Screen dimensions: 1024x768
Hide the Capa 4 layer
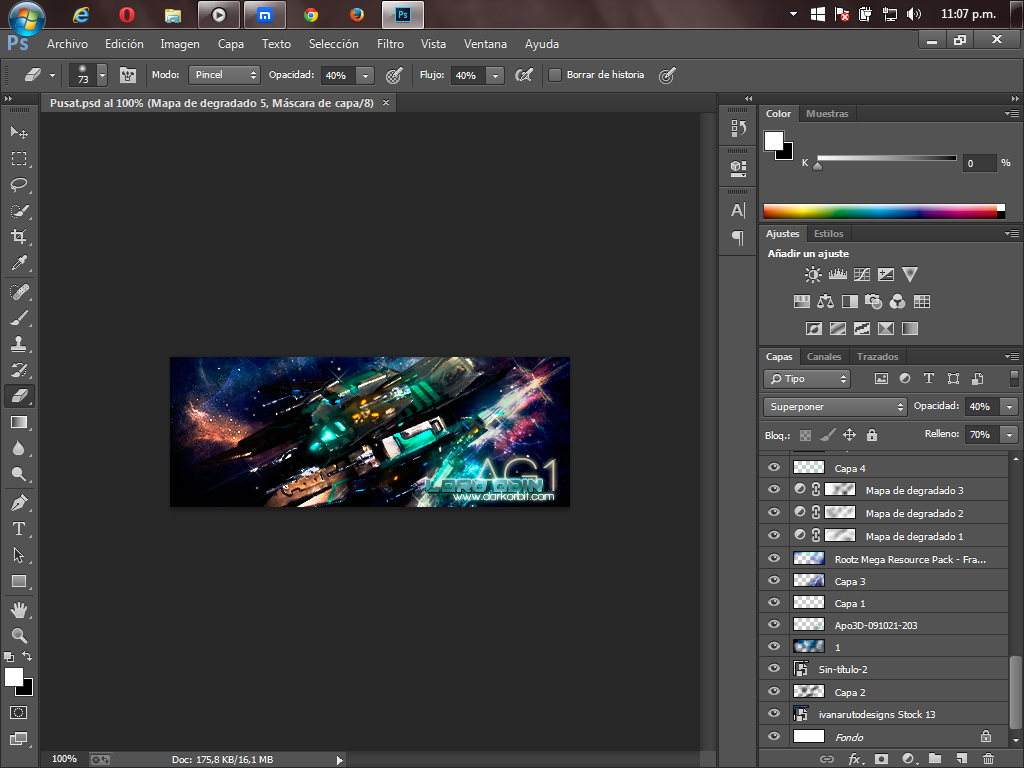[774, 468]
